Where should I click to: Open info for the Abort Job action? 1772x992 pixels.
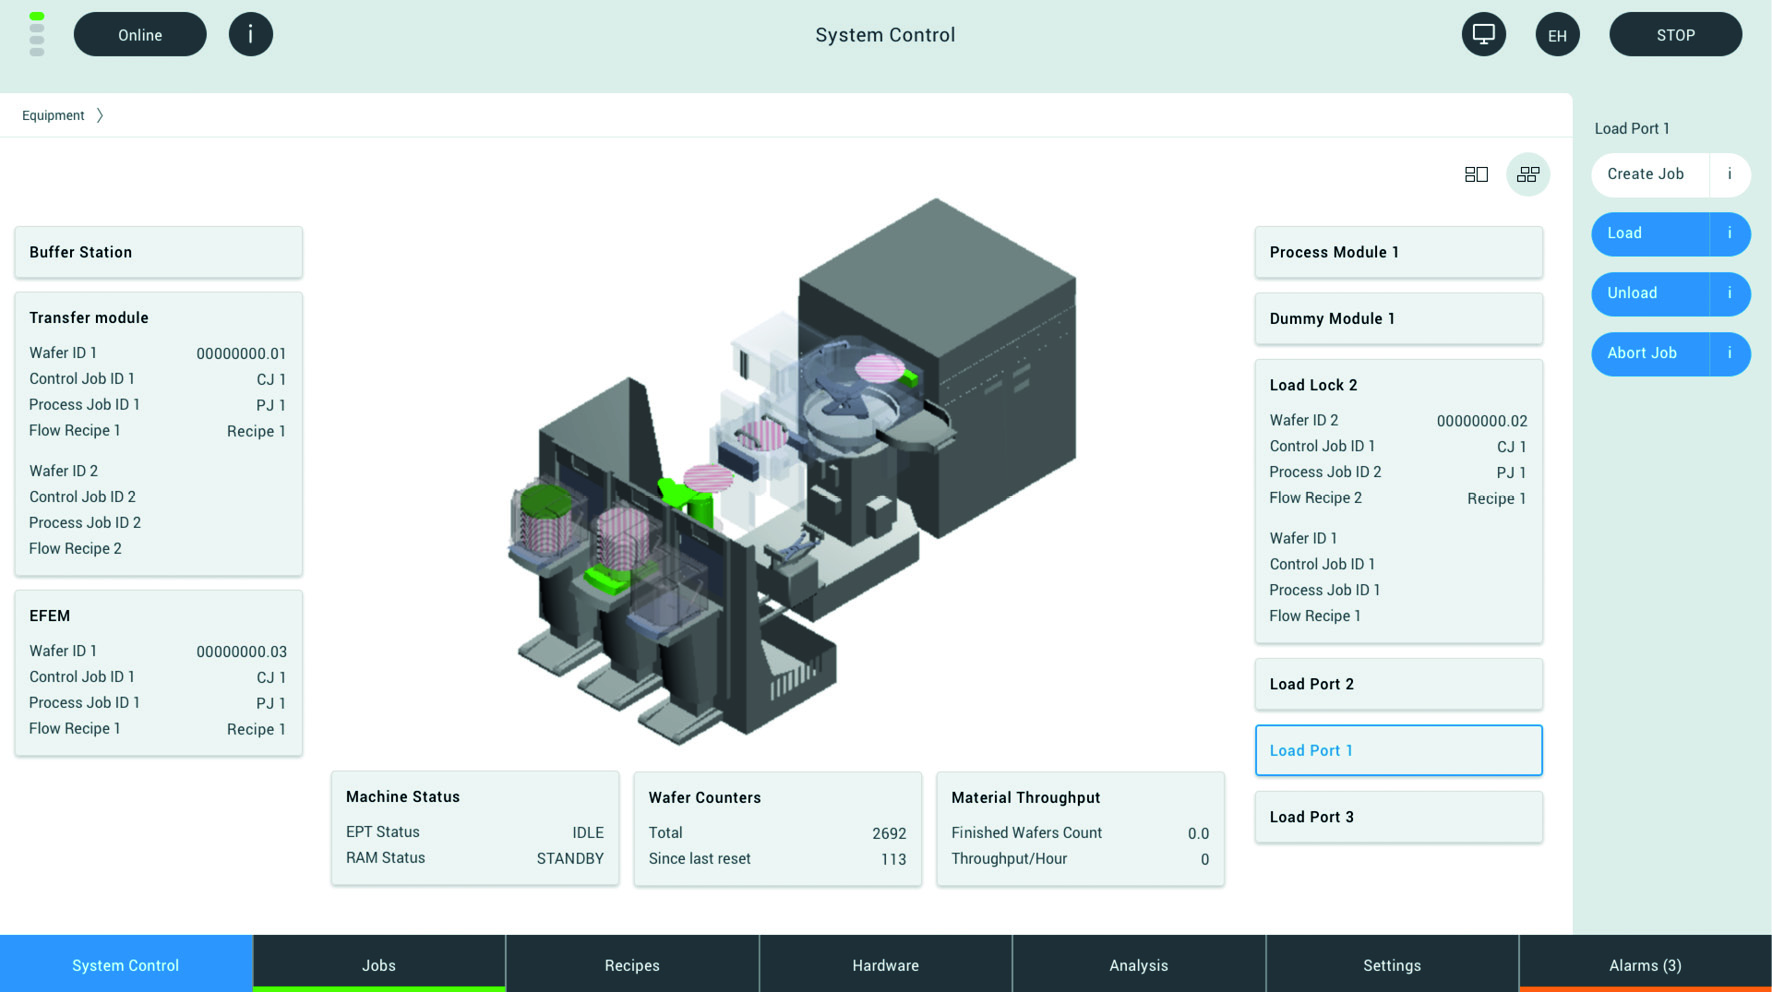1729,353
